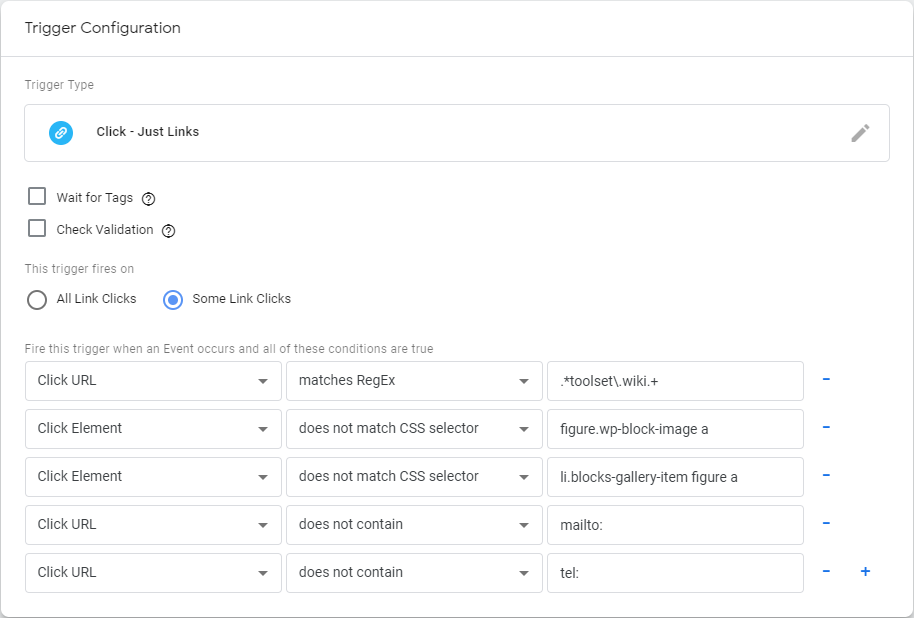Enable the Wait for Tags checkbox

37,196
